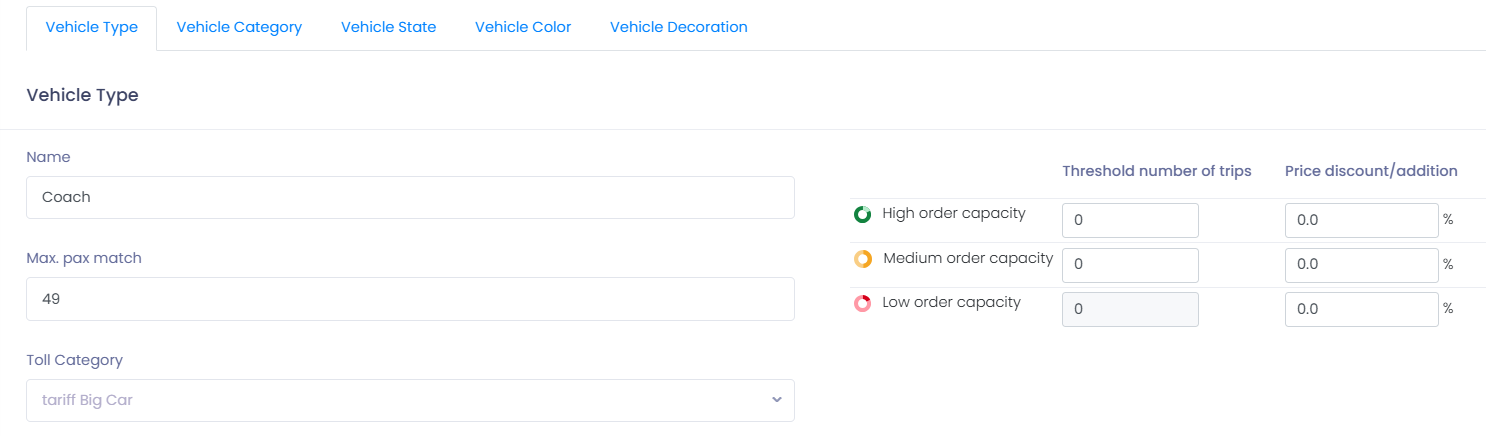Go to the Vehicle Color tab
This screenshot has height=436, width=1486.
(x=523, y=27)
